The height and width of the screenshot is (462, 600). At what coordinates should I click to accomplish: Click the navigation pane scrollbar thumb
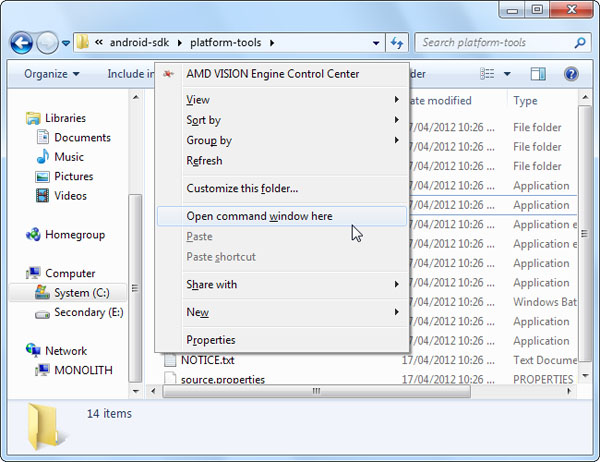pyautogui.click(x=135, y=288)
